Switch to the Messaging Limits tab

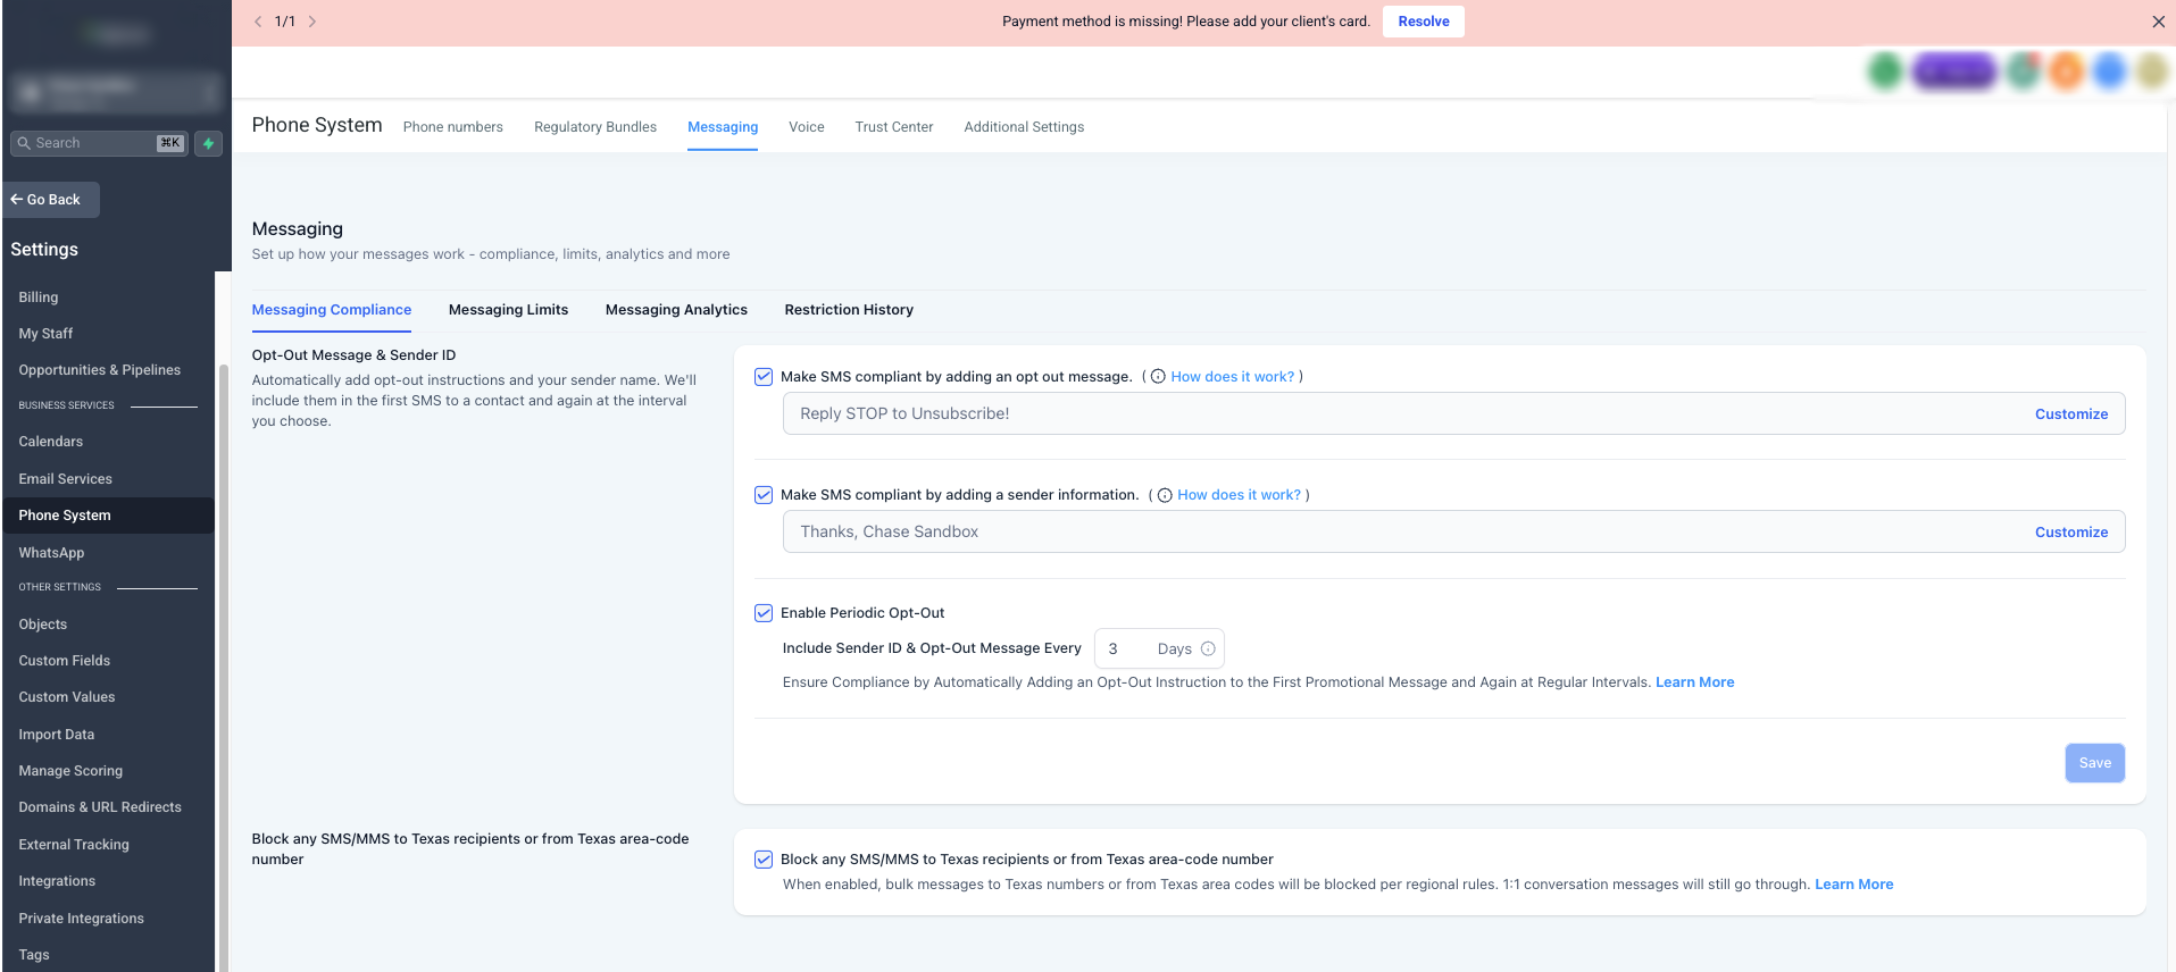pyautogui.click(x=508, y=310)
